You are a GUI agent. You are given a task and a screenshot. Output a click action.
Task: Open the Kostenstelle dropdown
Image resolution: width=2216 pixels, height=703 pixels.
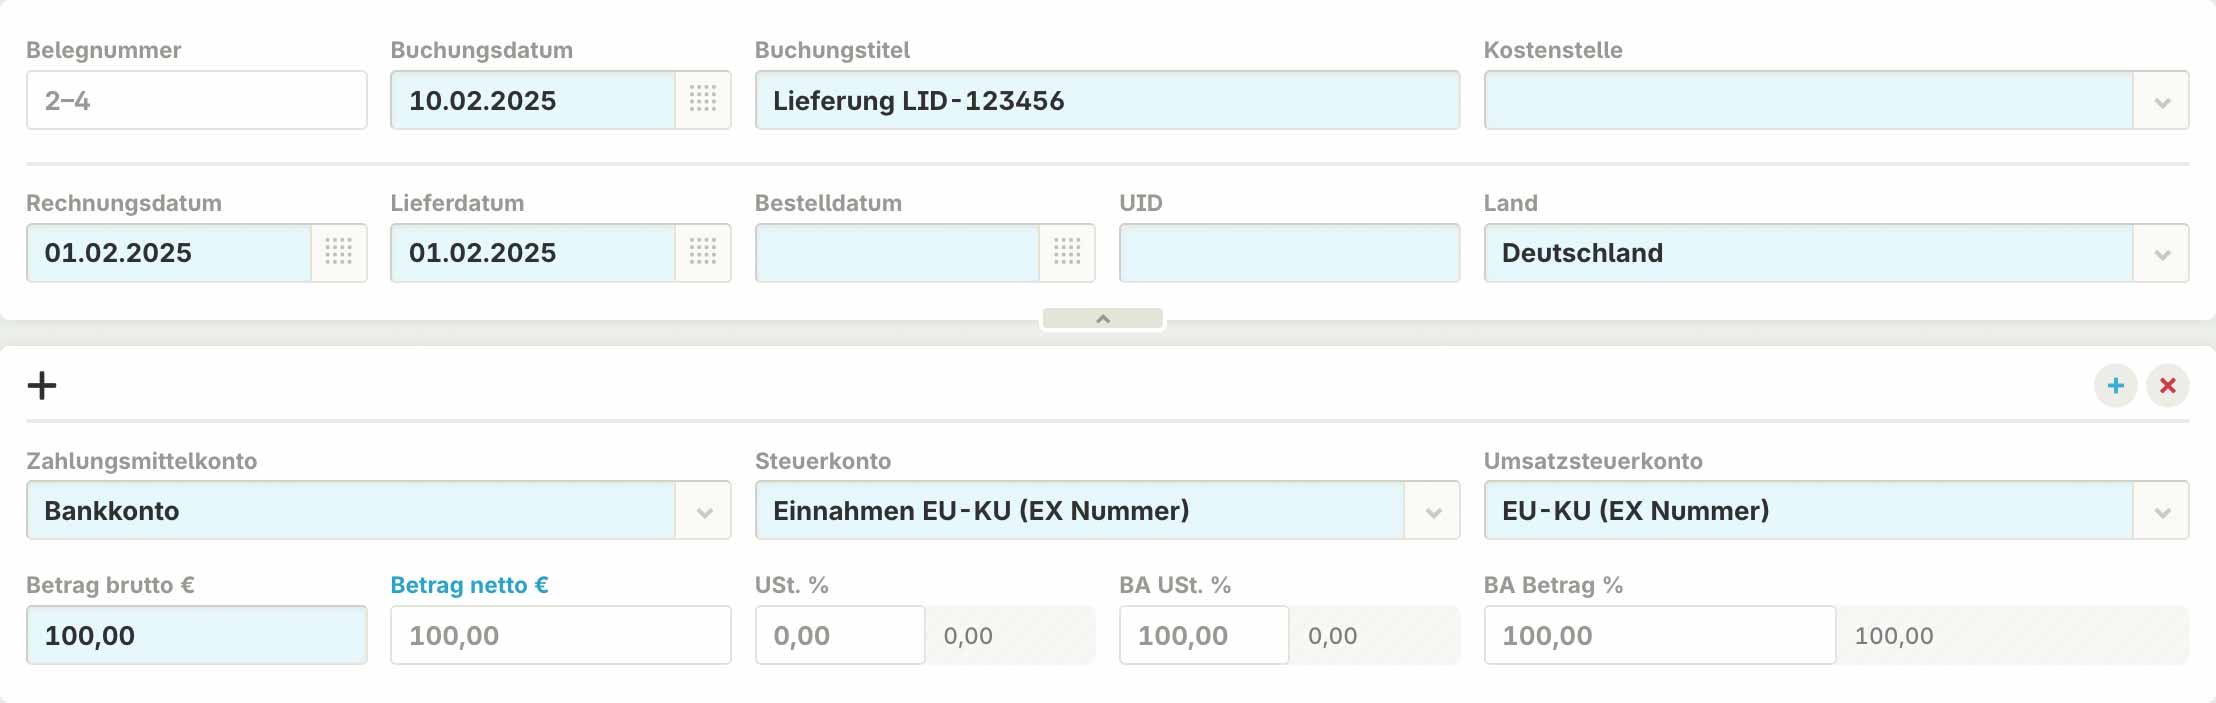[2162, 100]
